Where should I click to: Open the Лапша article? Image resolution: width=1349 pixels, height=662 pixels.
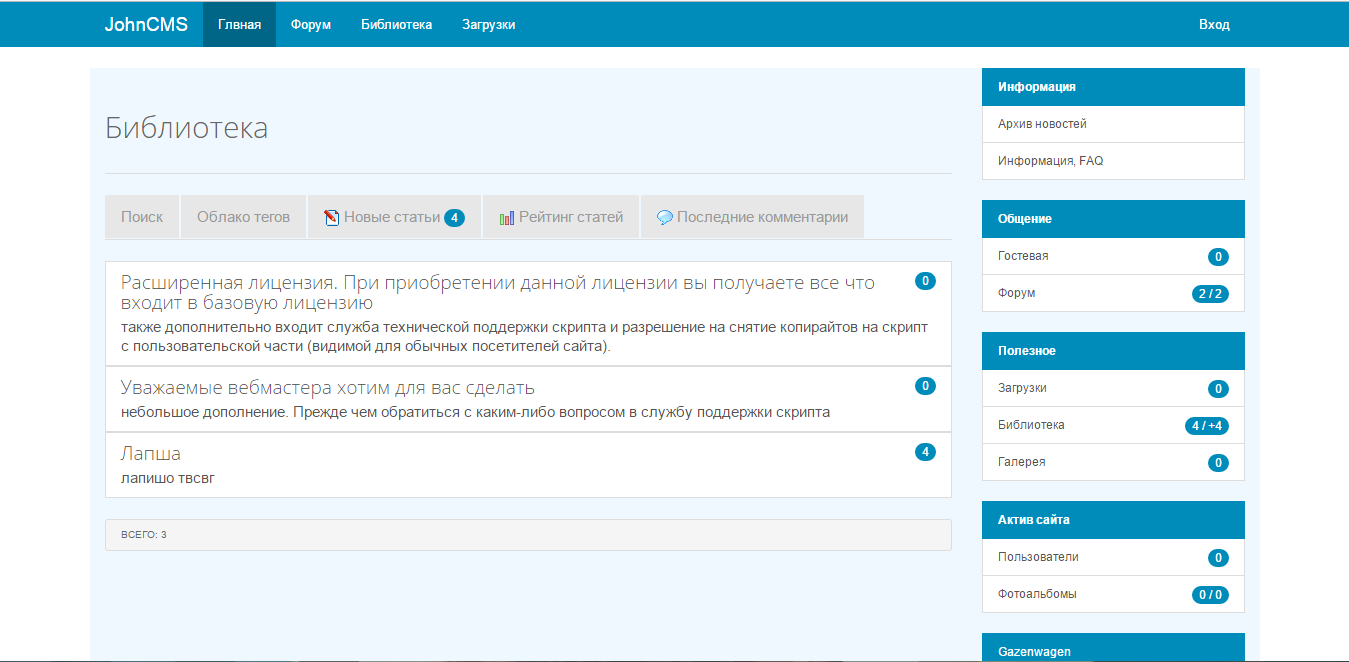coord(151,454)
